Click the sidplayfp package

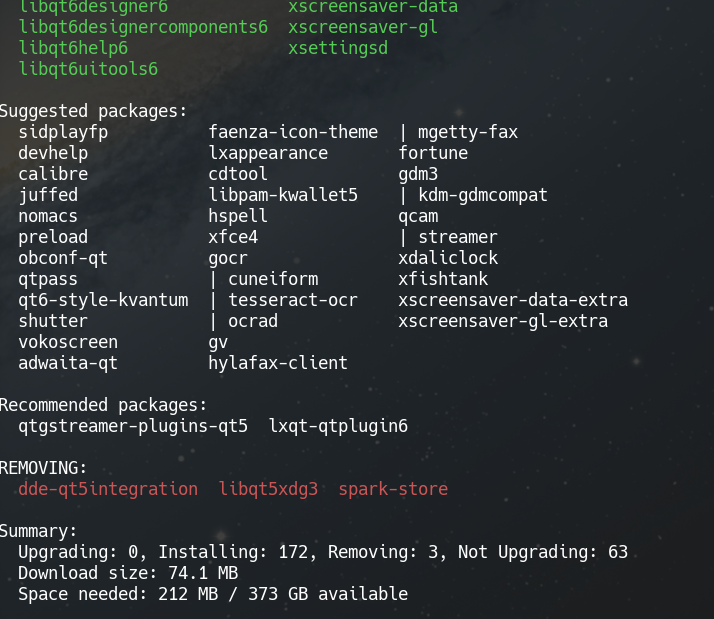(x=63, y=133)
